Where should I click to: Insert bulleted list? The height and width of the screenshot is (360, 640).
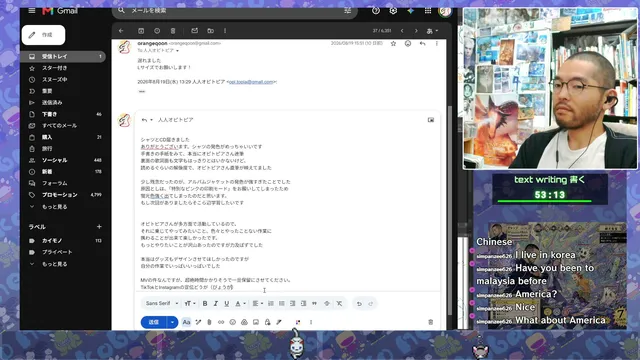[x=282, y=303]
